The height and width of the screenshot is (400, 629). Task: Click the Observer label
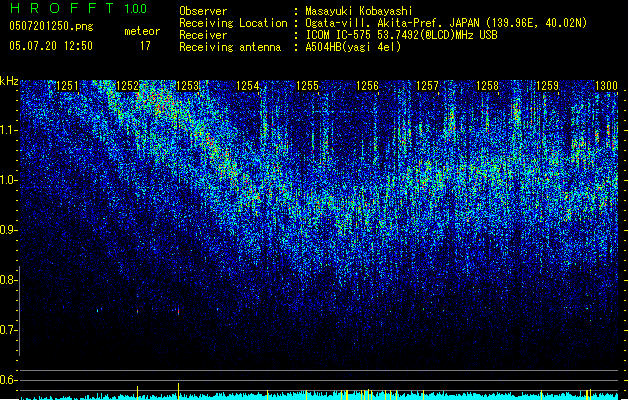[203, 11]
